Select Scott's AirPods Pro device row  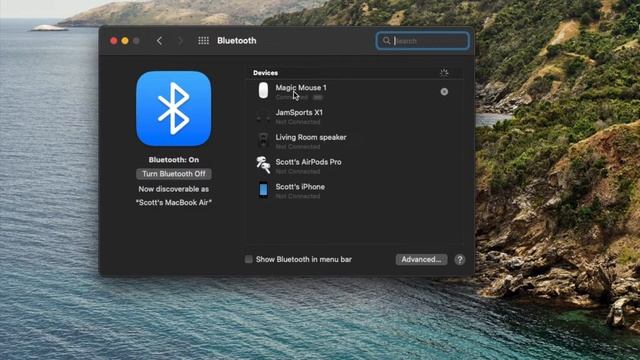354,166
